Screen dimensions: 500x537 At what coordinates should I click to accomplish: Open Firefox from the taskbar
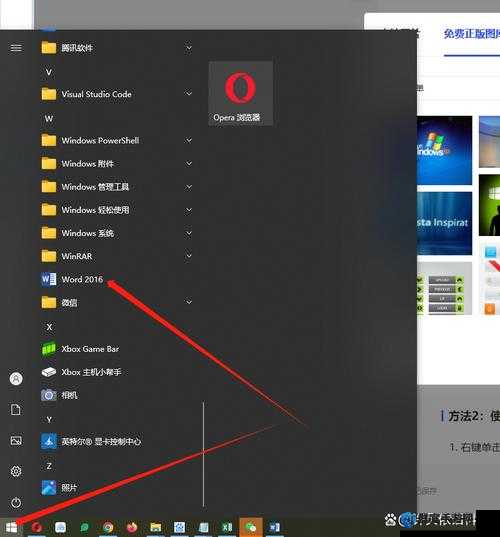tap(132, 527)
